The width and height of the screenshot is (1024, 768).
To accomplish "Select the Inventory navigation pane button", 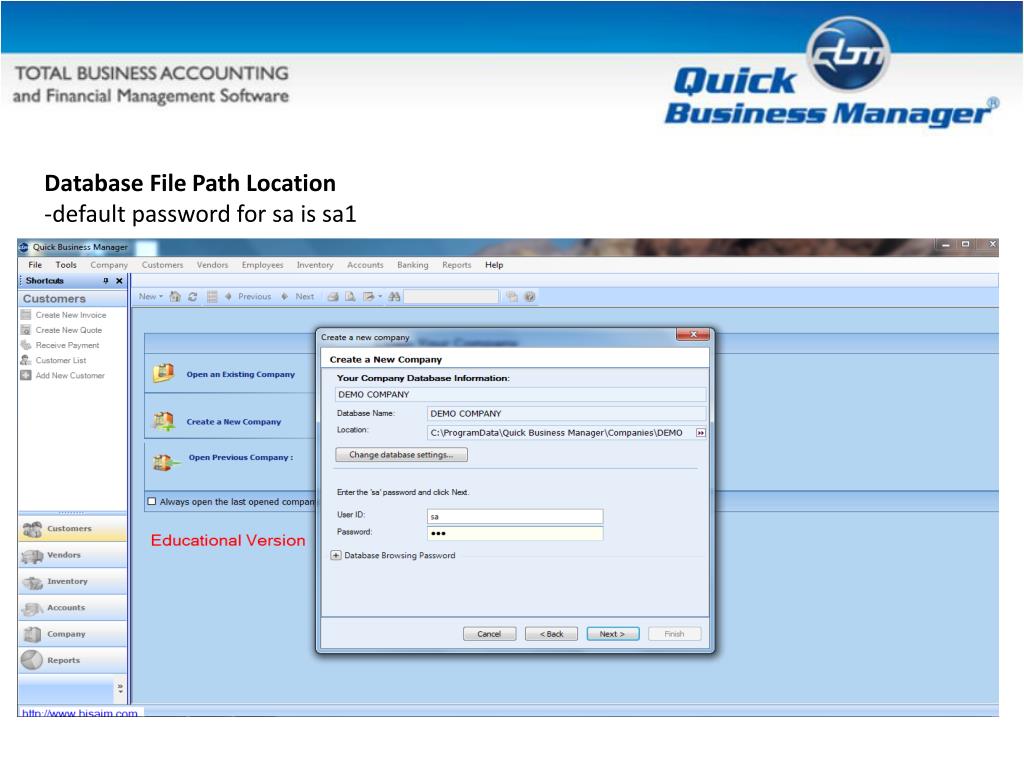I will [x=72, y=581].
